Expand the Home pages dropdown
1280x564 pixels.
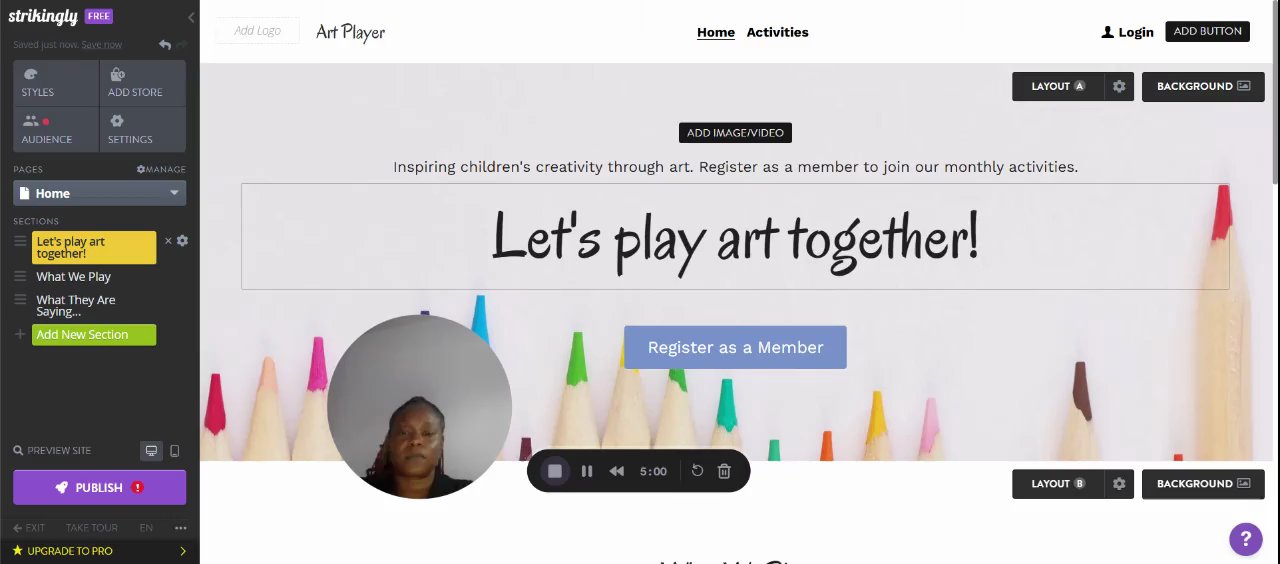coord(99,193)
